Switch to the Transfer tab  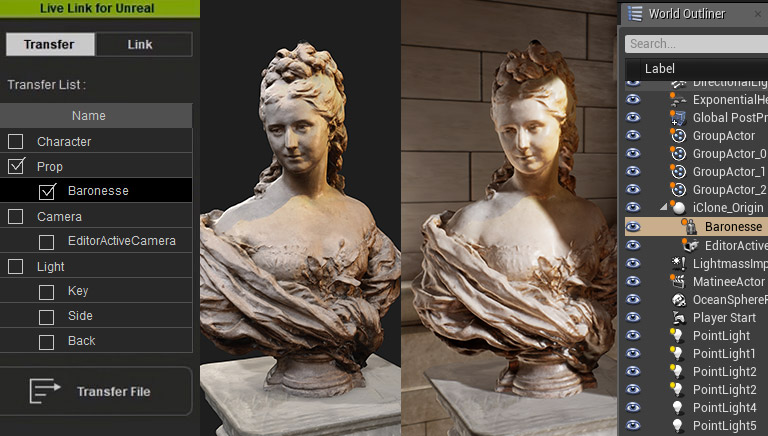coord(50,45)
